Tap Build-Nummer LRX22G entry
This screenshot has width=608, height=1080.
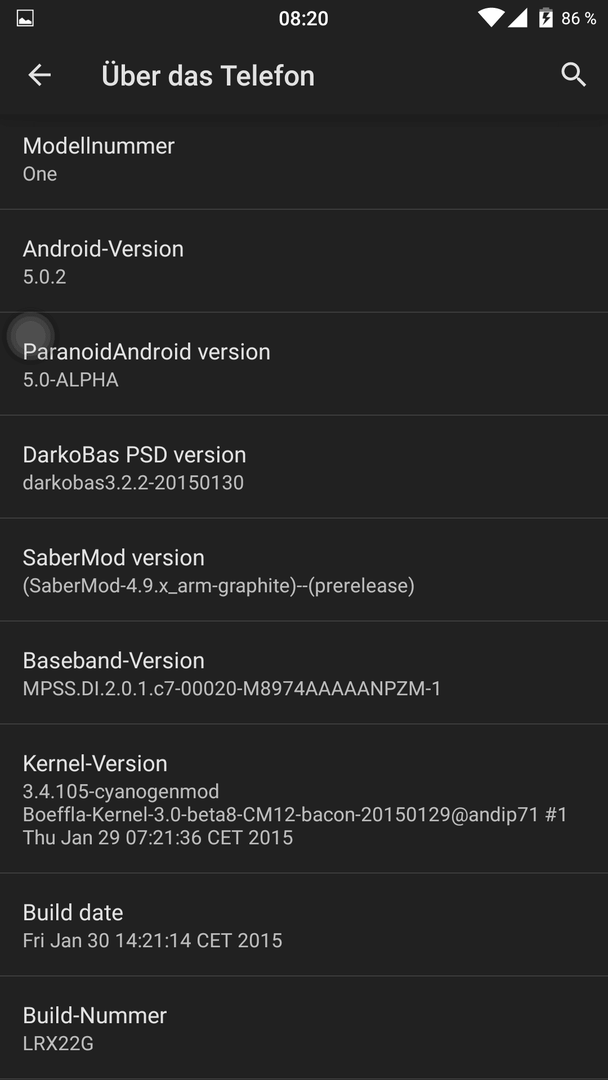304,1028
